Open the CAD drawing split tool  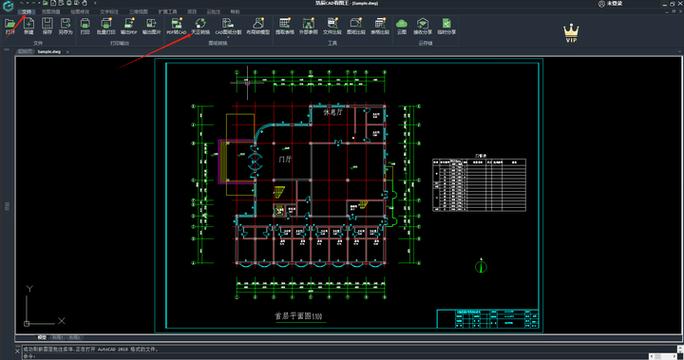click(228, 26)
